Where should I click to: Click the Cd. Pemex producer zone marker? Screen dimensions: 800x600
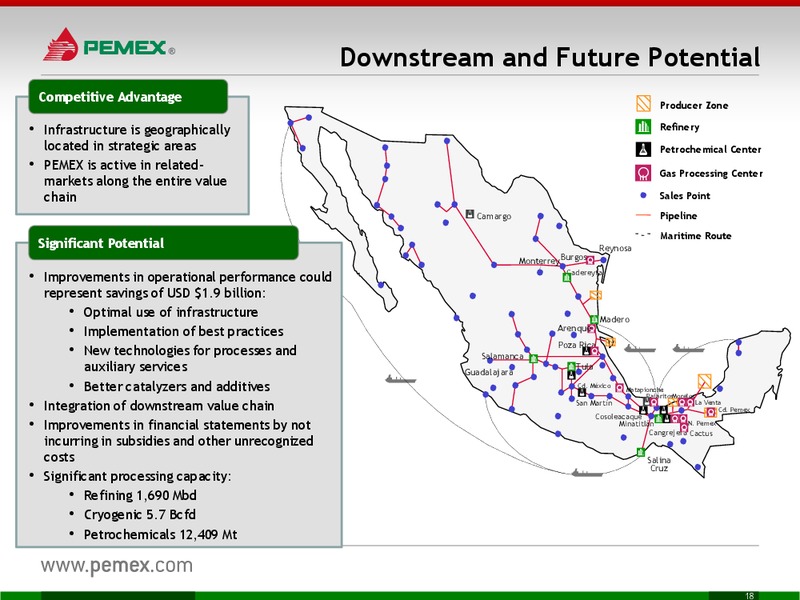click(710, 412)
